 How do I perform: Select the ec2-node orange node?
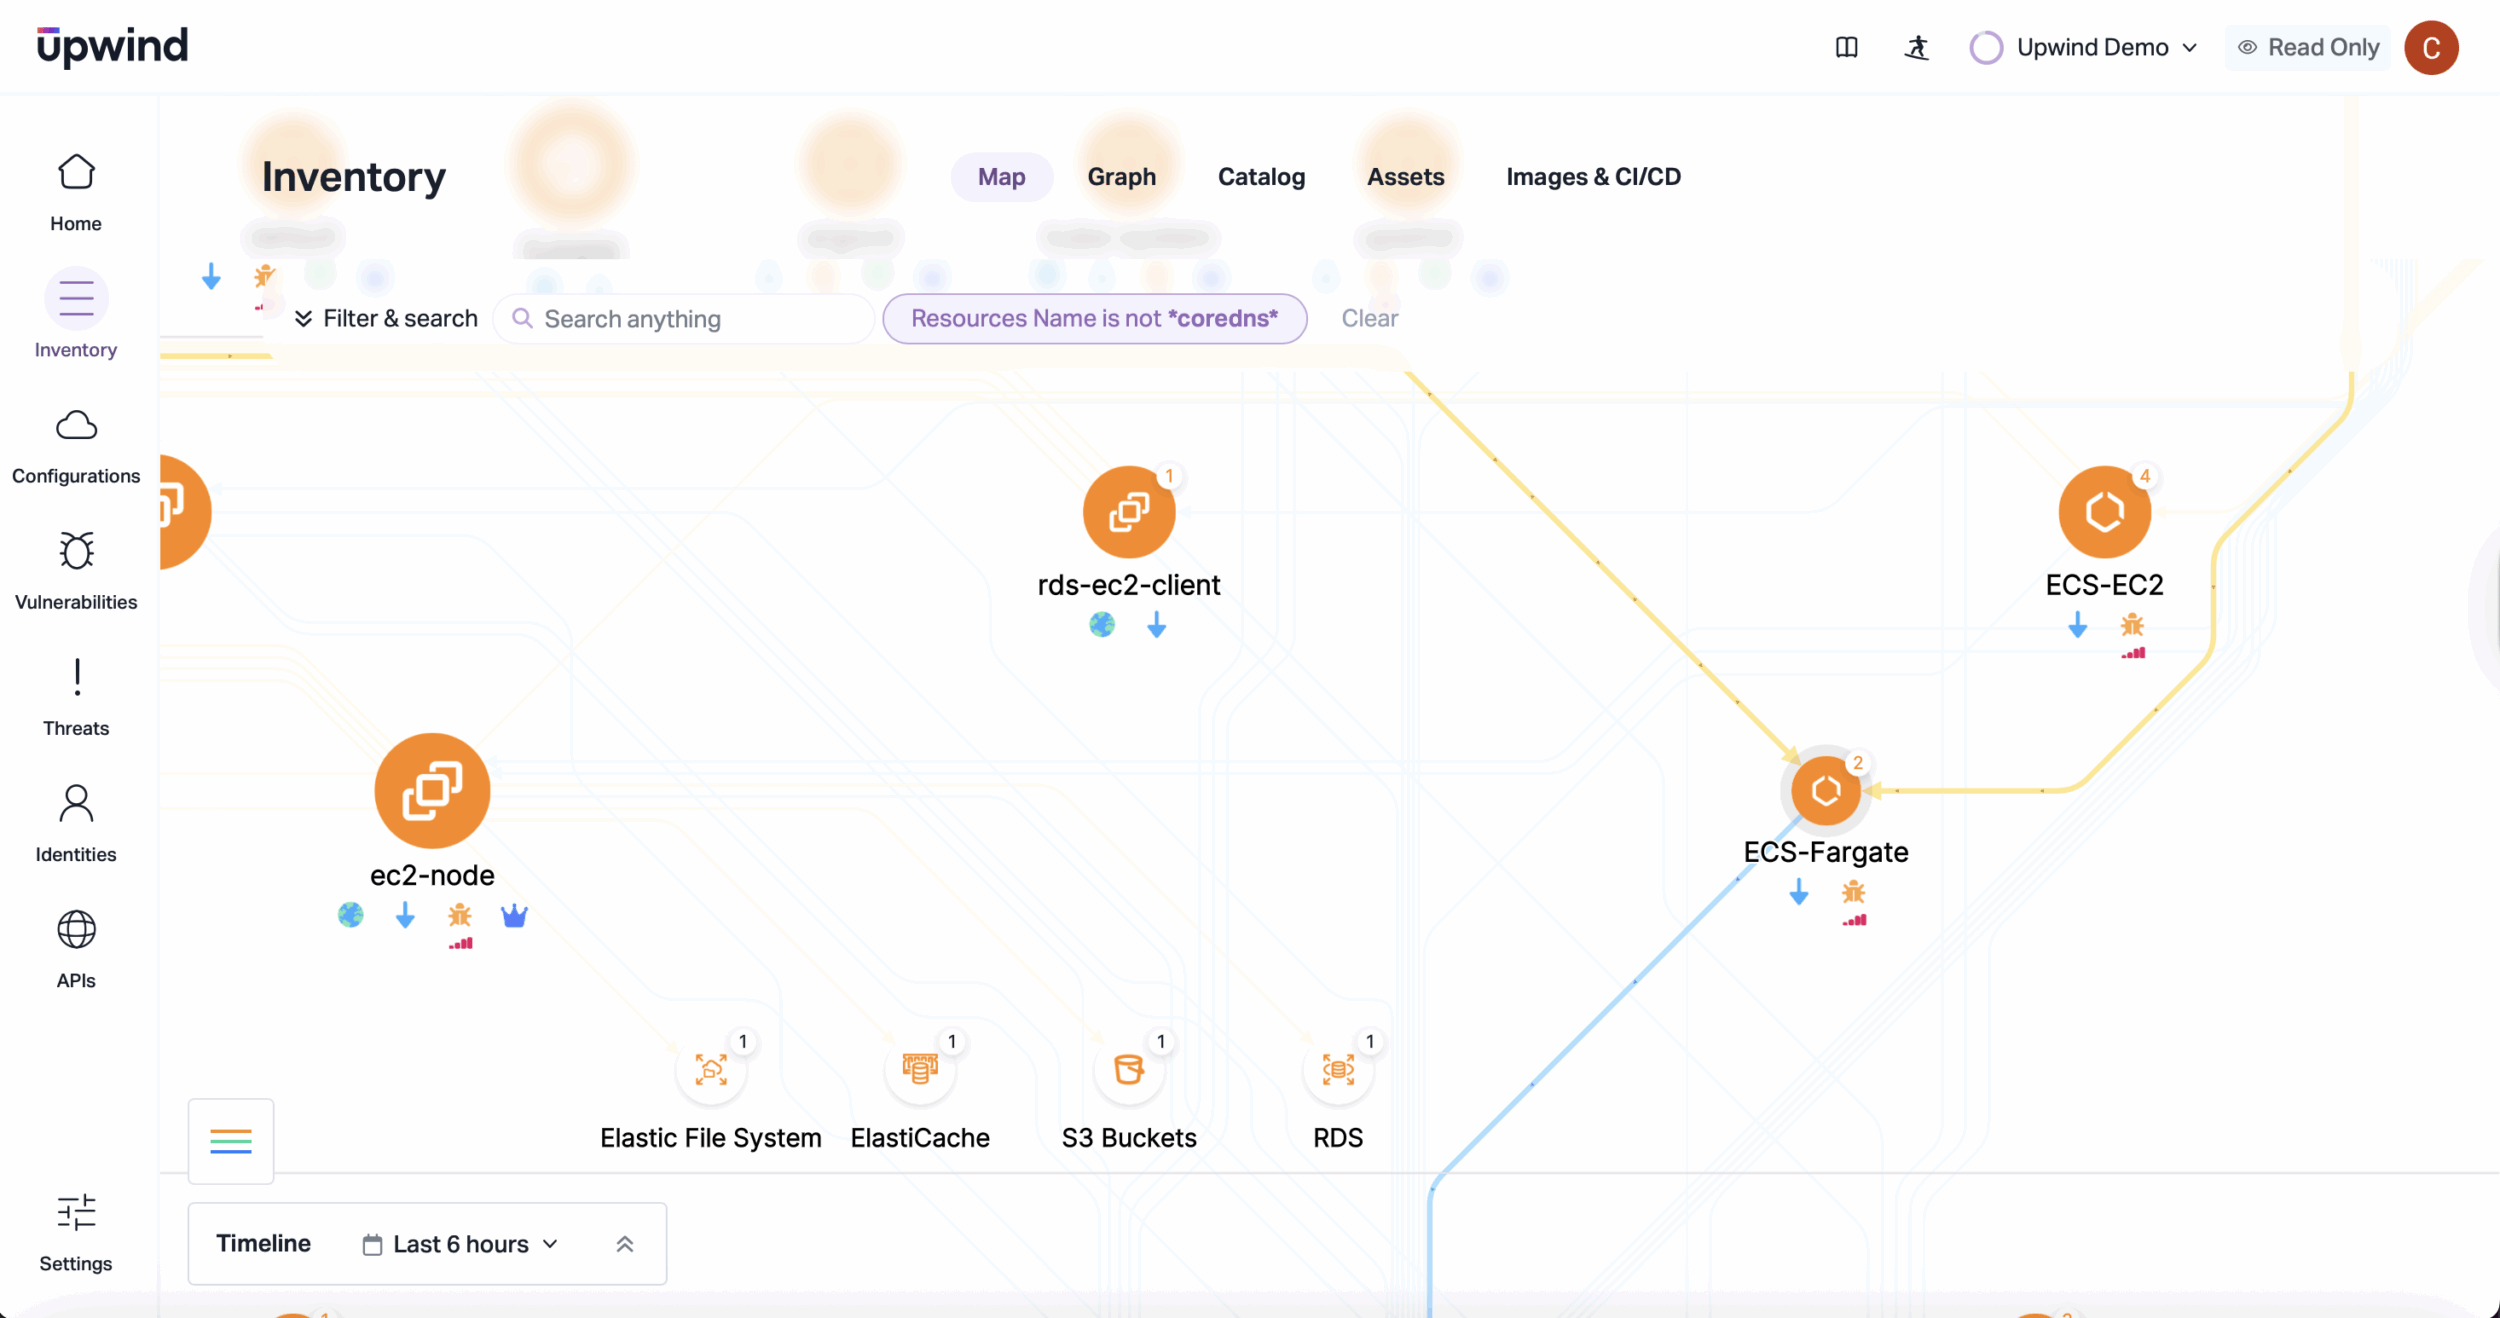[x=432, y=790]
